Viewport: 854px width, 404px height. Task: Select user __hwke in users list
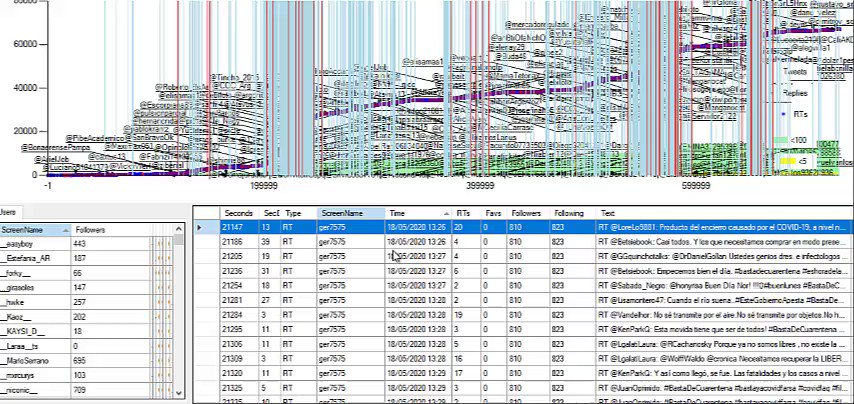point(35,302)
